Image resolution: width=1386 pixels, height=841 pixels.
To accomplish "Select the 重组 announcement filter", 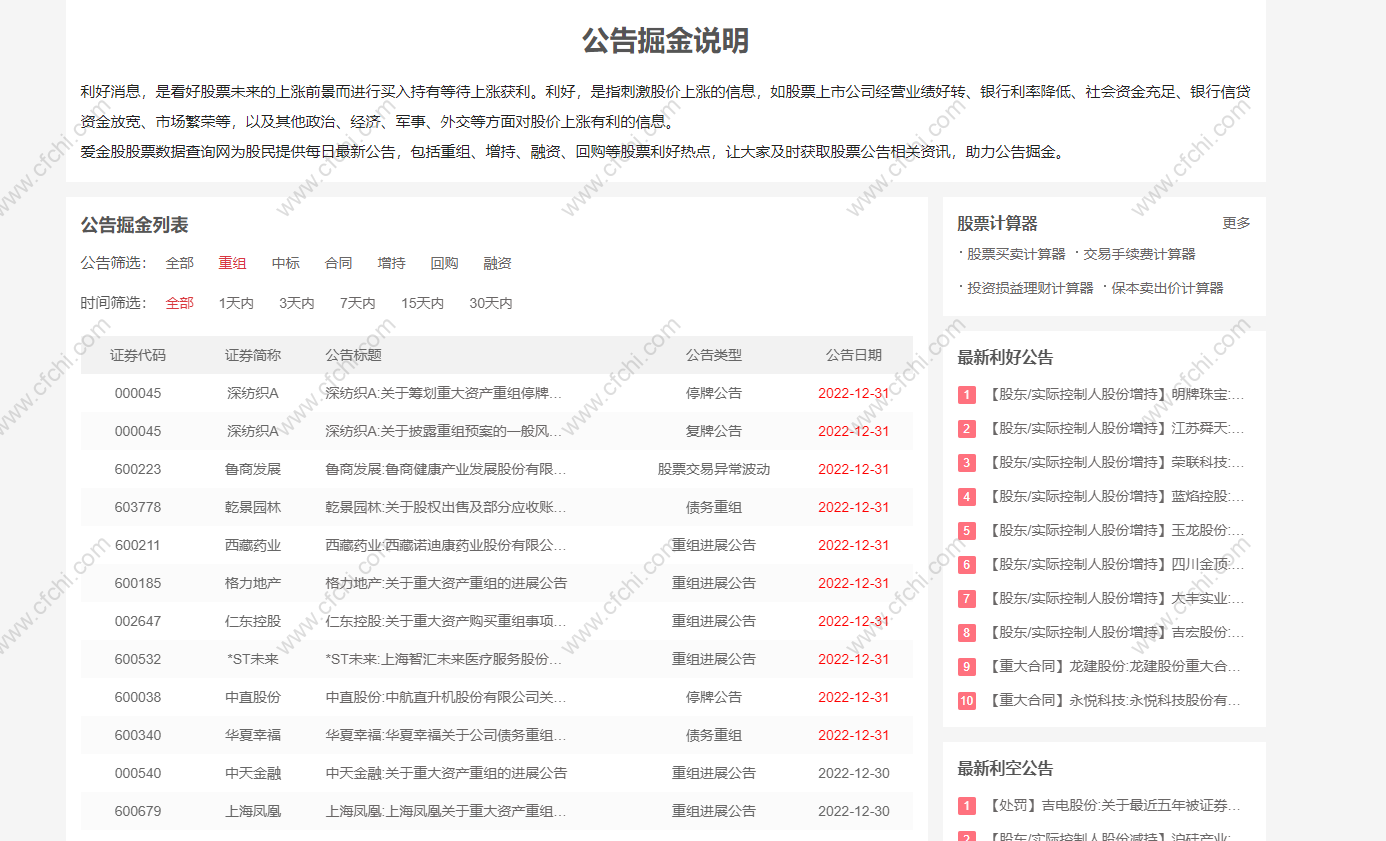I will 232,263.
